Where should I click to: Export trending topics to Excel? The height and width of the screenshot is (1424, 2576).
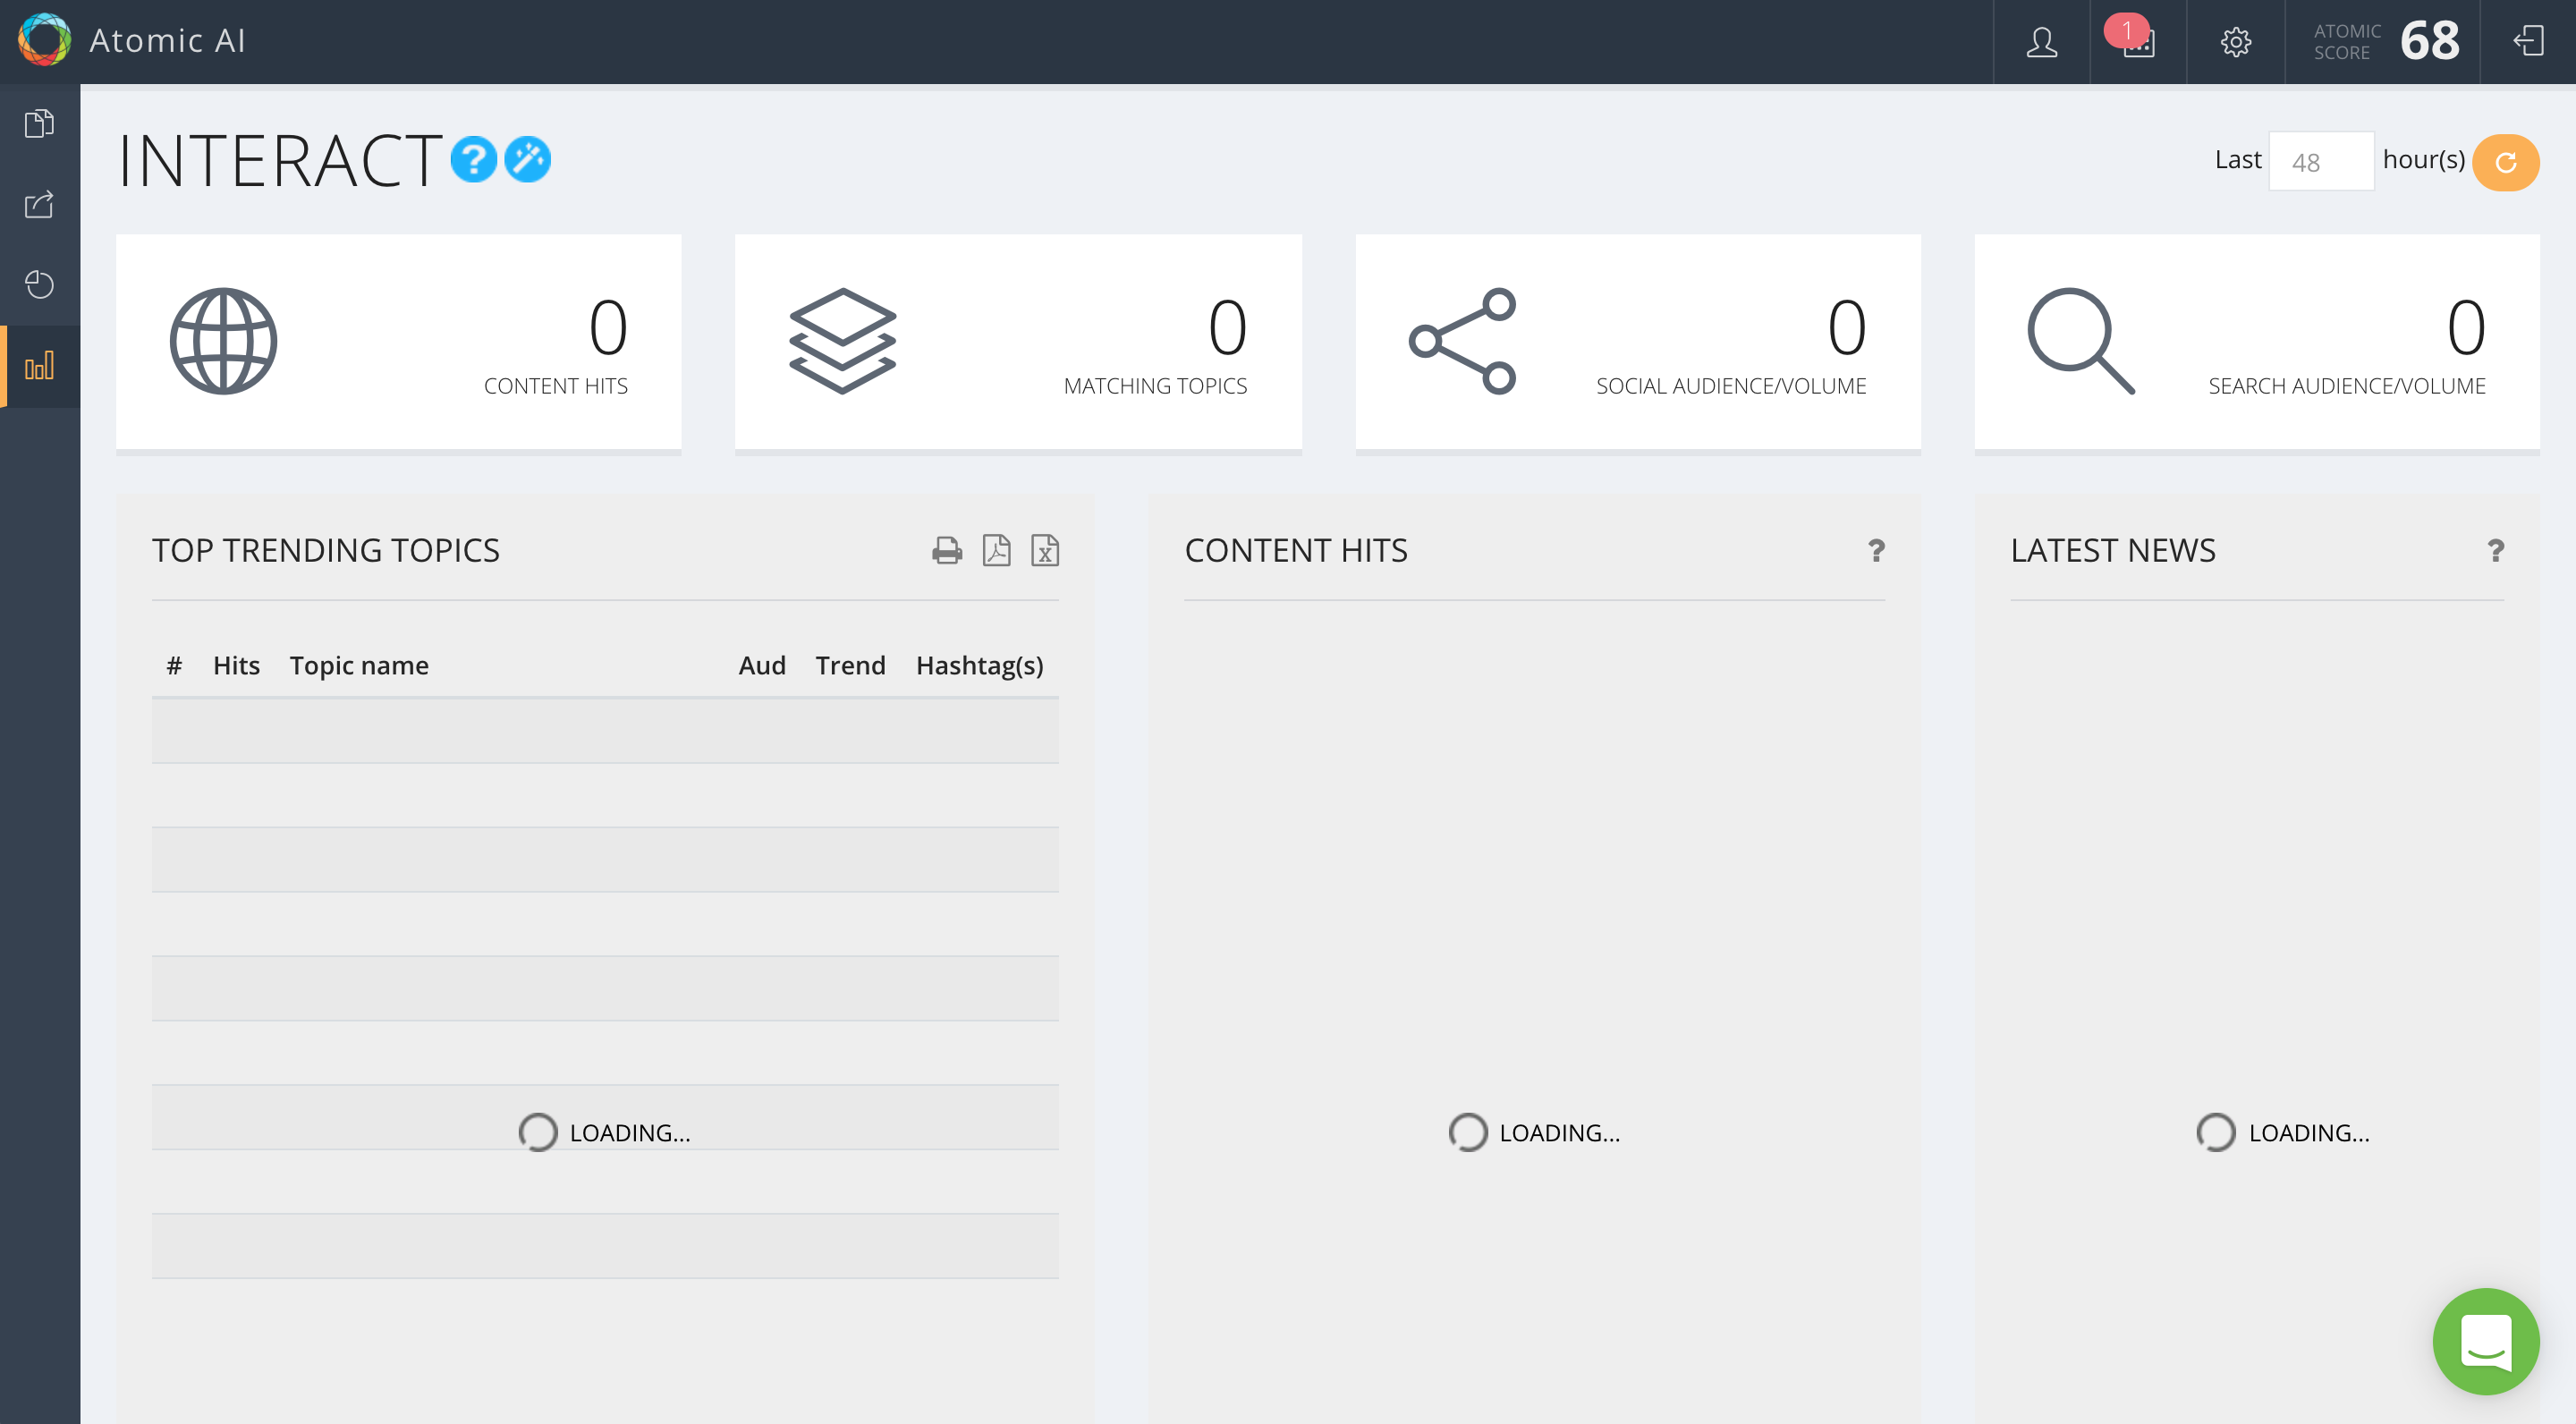pos(1045,550)
